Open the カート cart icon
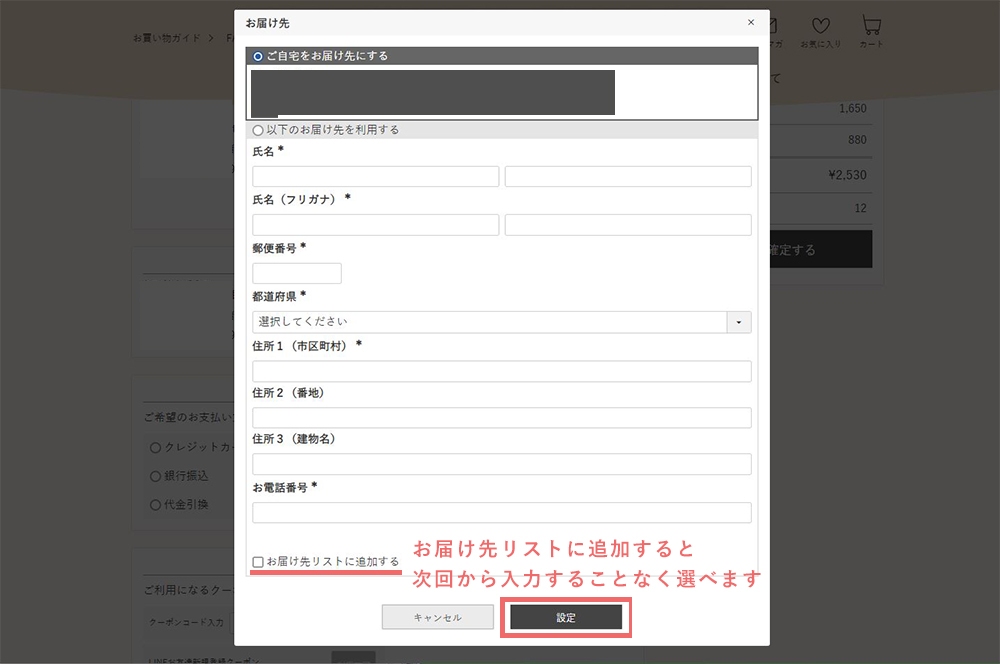This screenshot has width=1000, height=664. (x=871, y=31)
